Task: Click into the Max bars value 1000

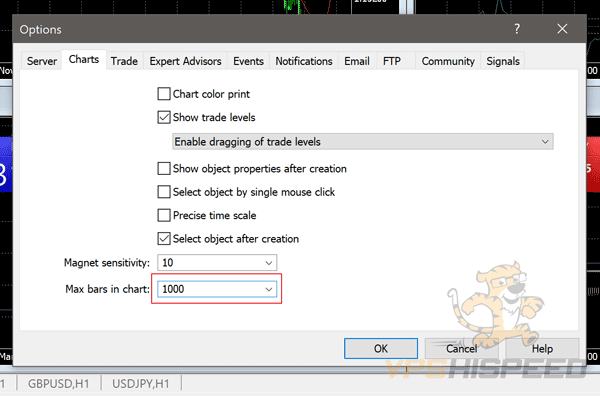Action: click(173, 289)
